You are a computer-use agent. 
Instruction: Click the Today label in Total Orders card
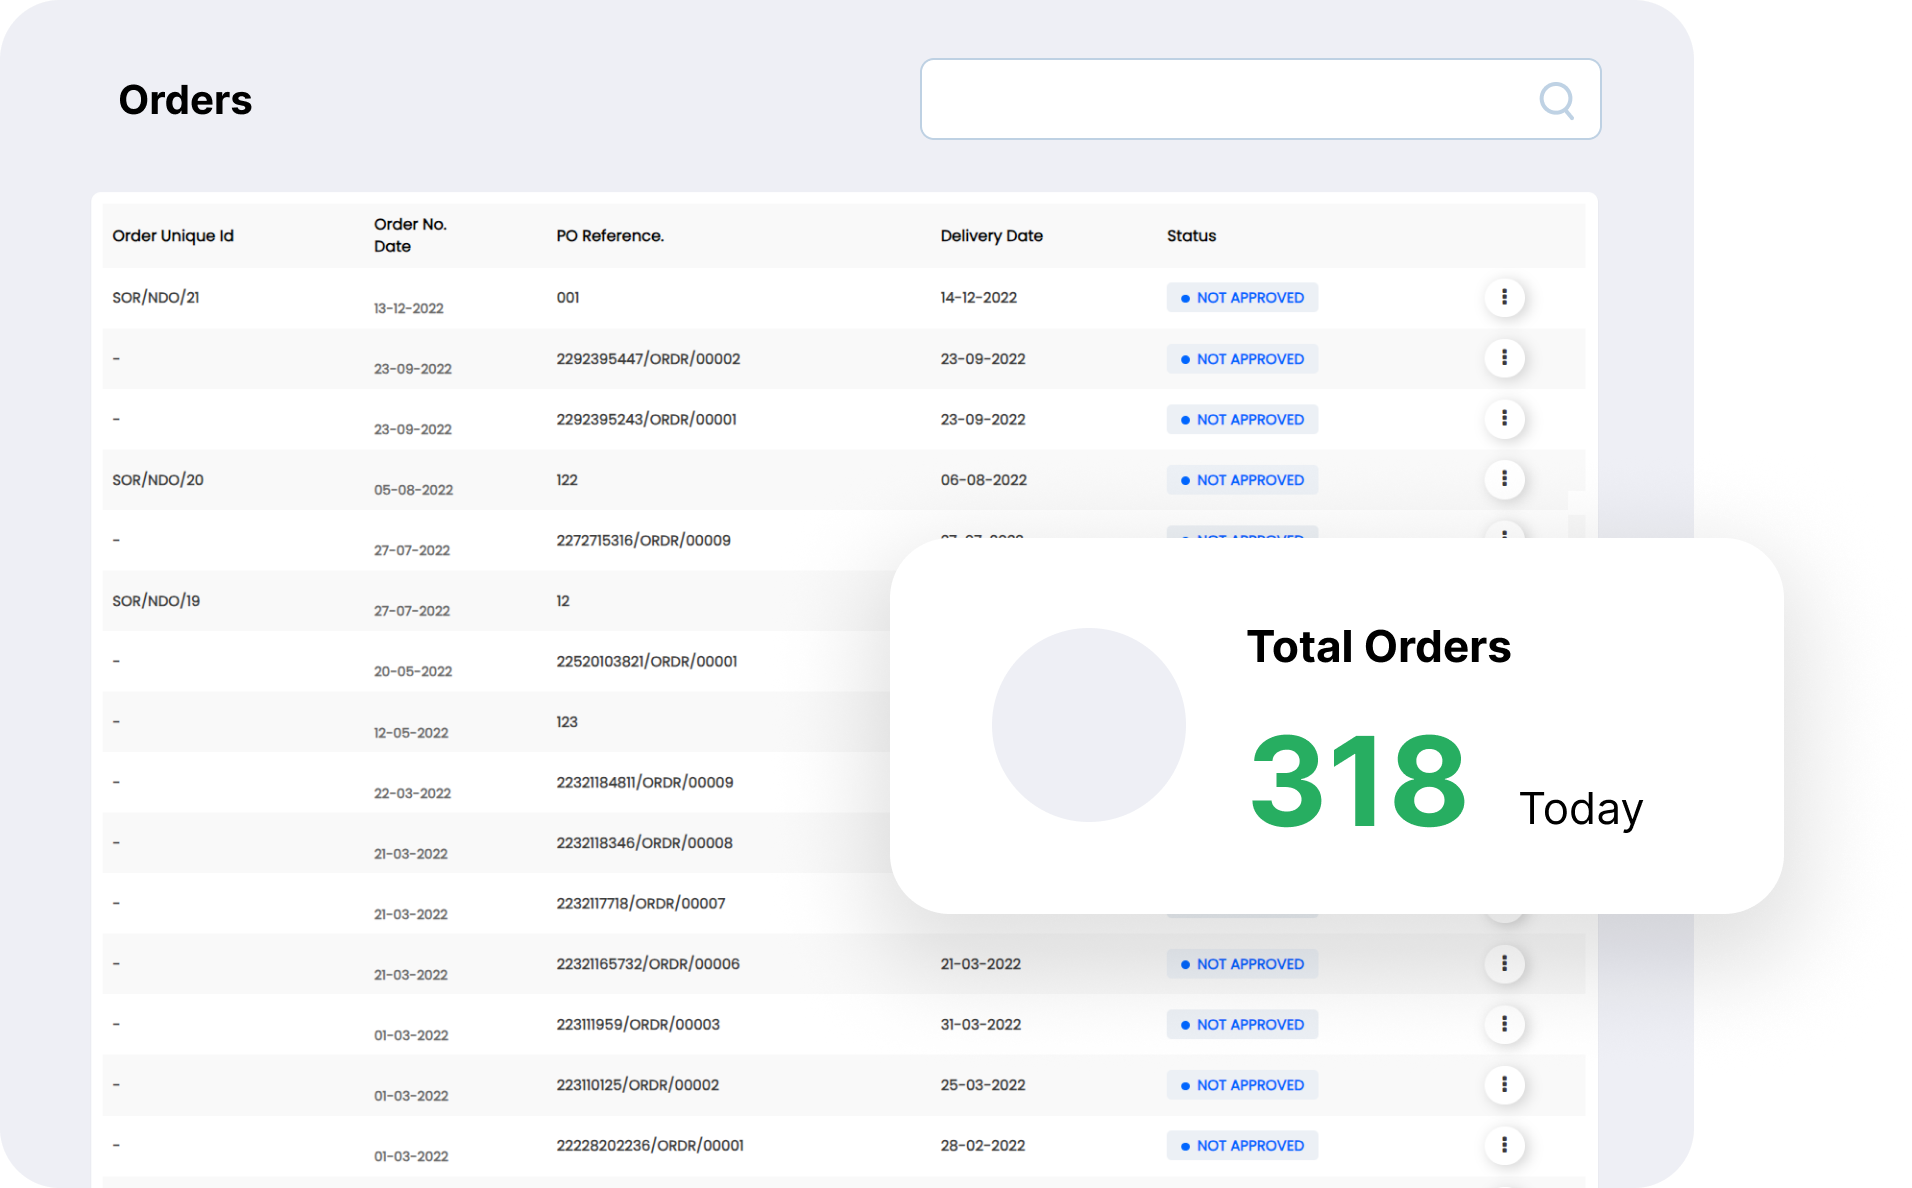1581,808
